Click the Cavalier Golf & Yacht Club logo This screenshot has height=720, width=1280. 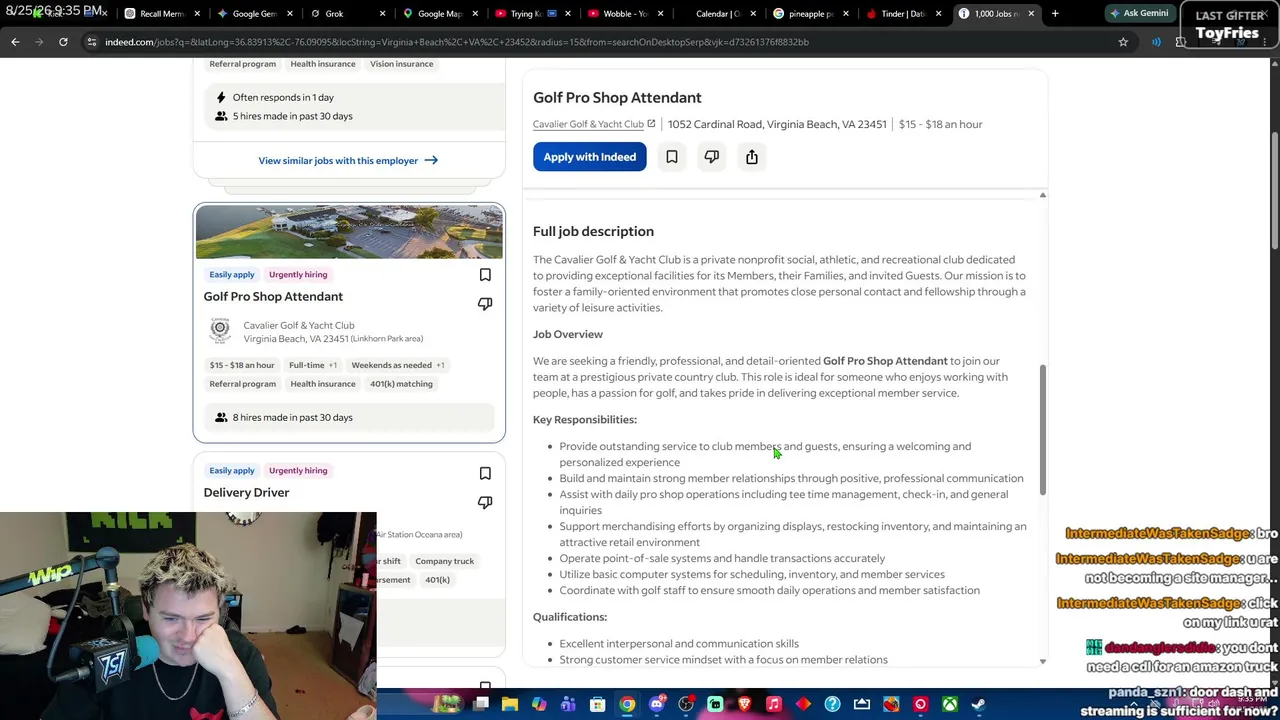(x=220, y=331)
